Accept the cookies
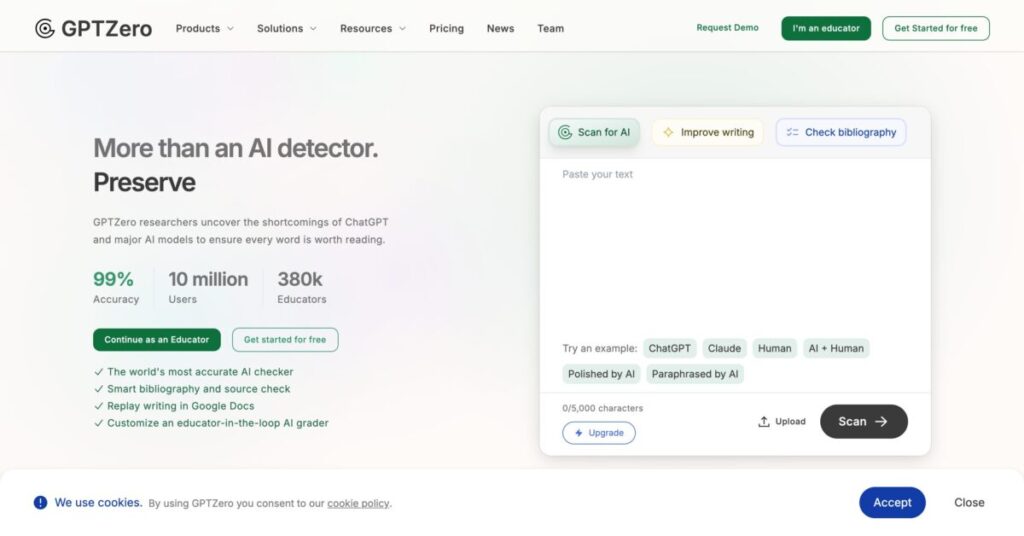Viewport: 1024px width, 536px height. click(892, 503)
